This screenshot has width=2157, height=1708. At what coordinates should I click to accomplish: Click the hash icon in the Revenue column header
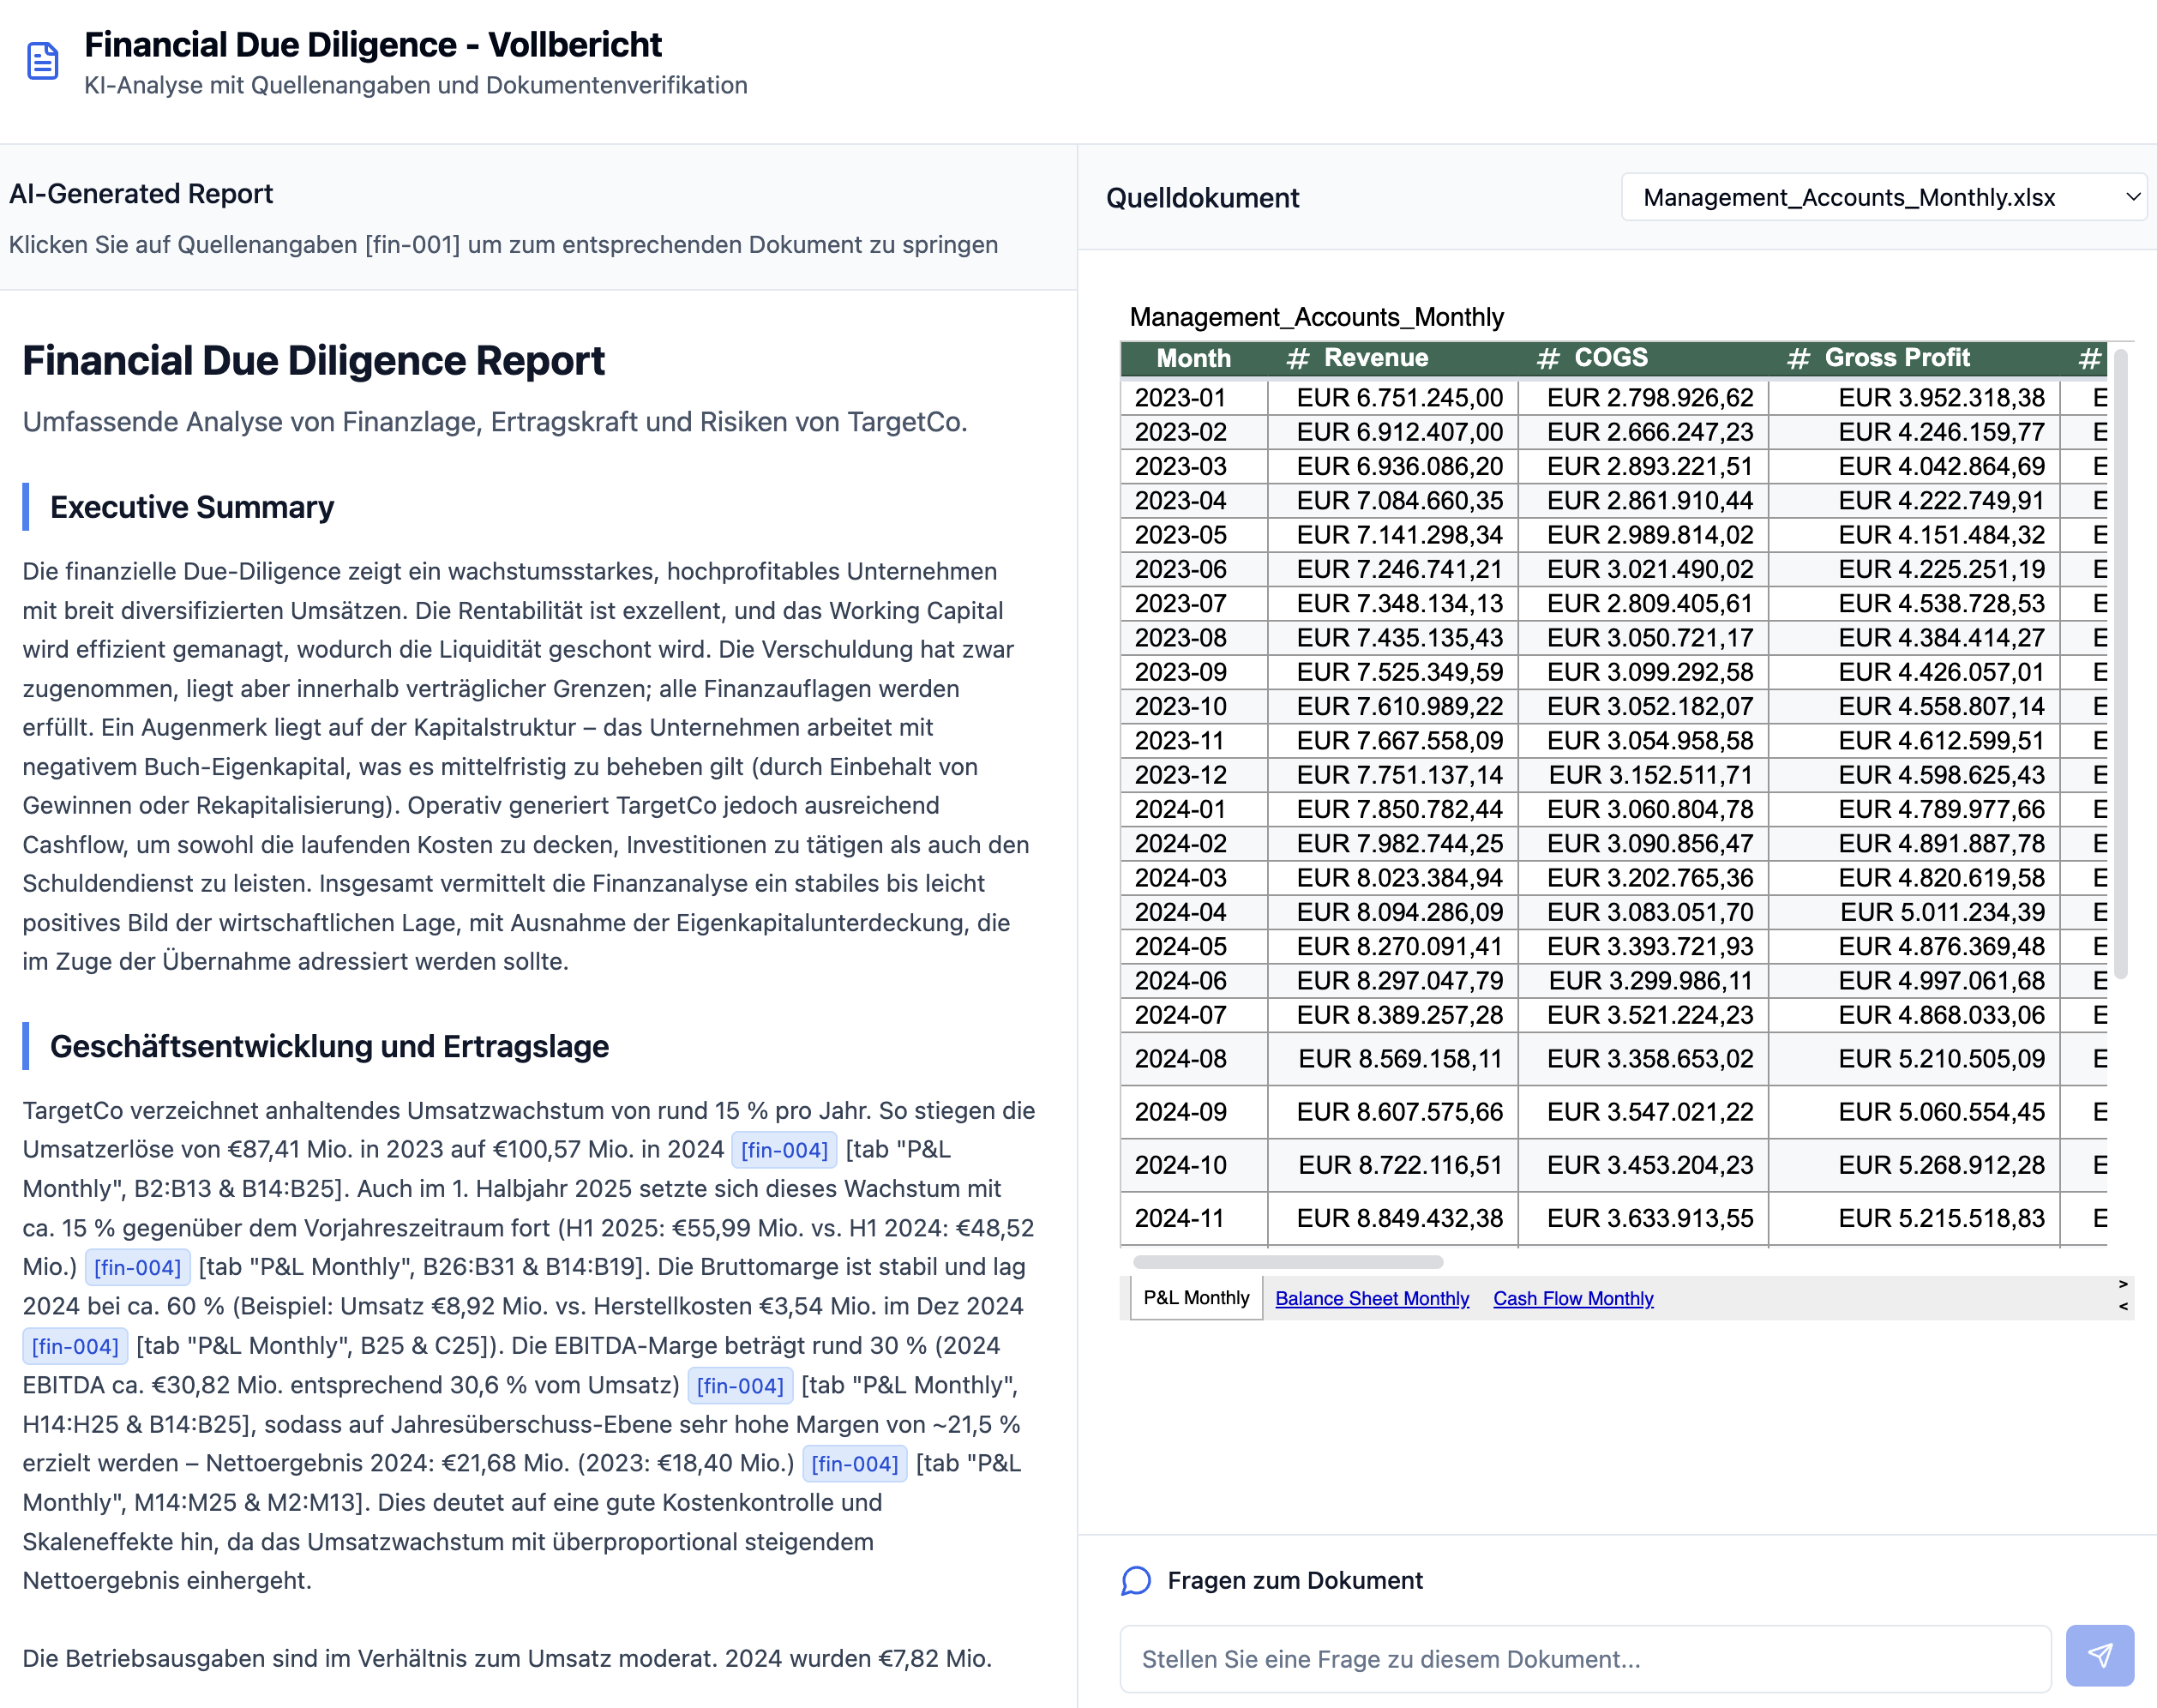[x=1297, y=359]
